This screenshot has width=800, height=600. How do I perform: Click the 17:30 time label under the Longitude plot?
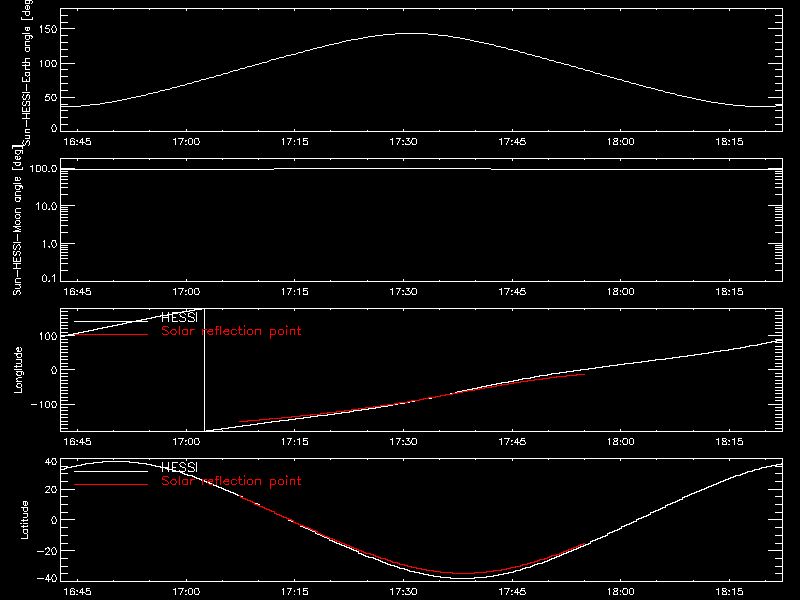coord(403,442)
